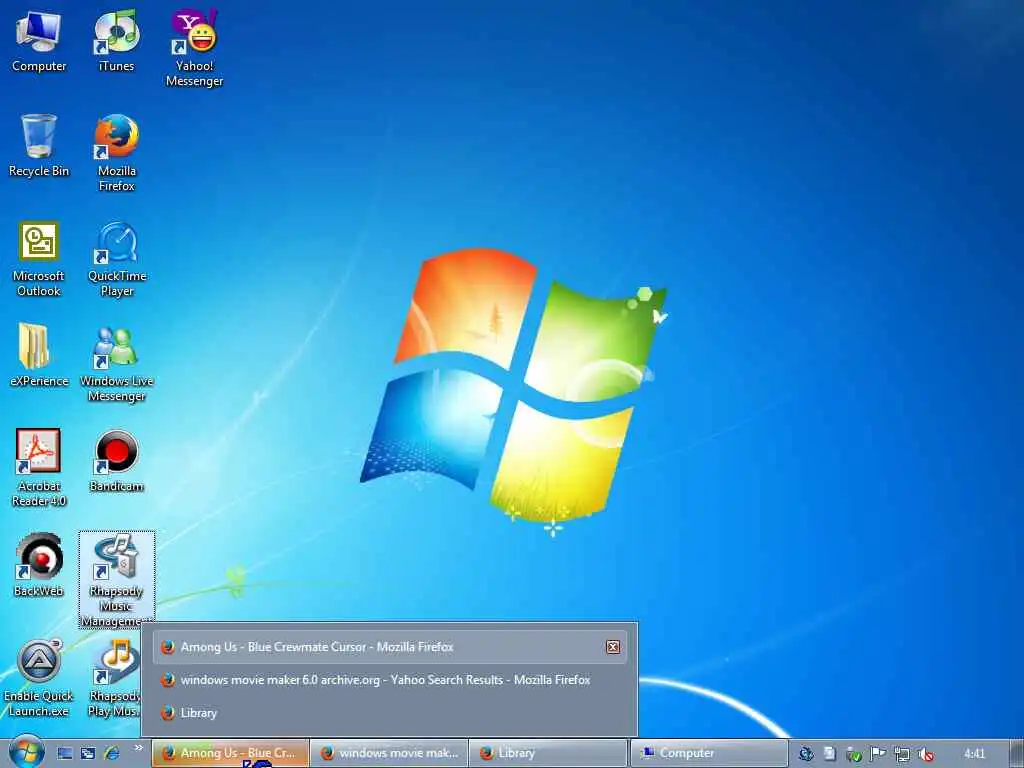Select the BackWeb desktop icon
Image resolution: width=1024 pixels, height=768 pixels.
39,566
